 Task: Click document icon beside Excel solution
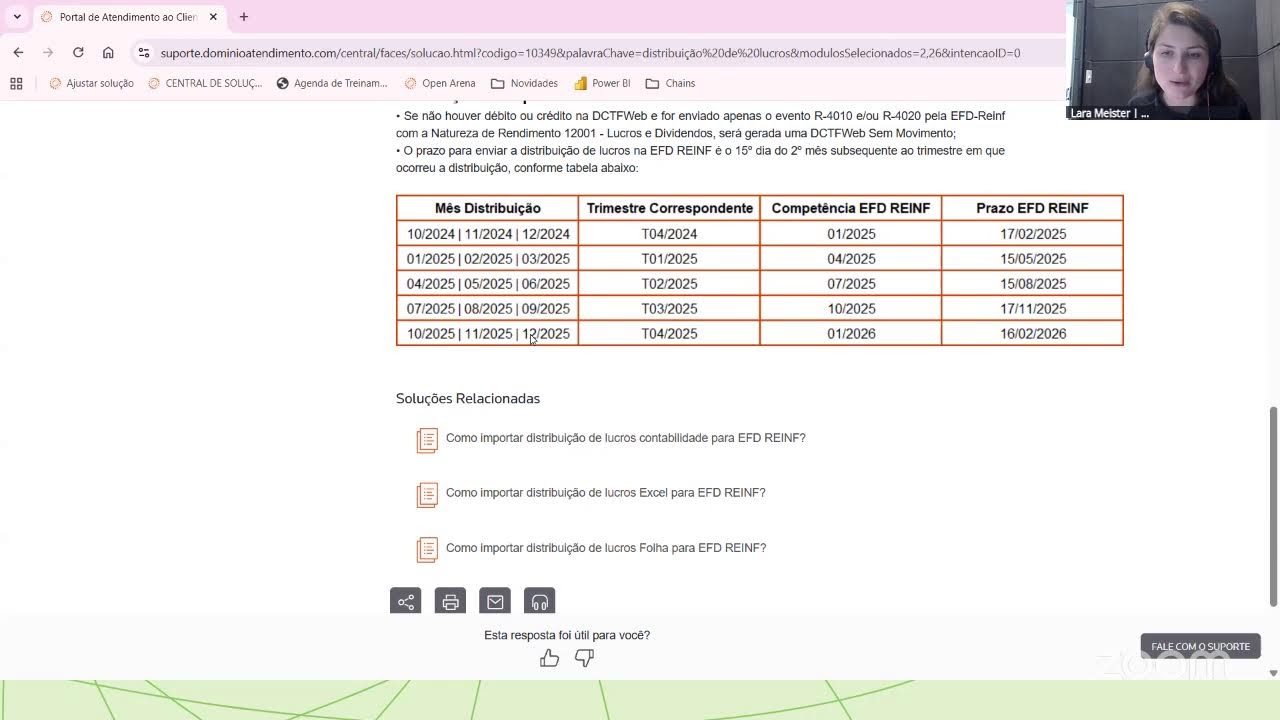click(x=427, y=495)
